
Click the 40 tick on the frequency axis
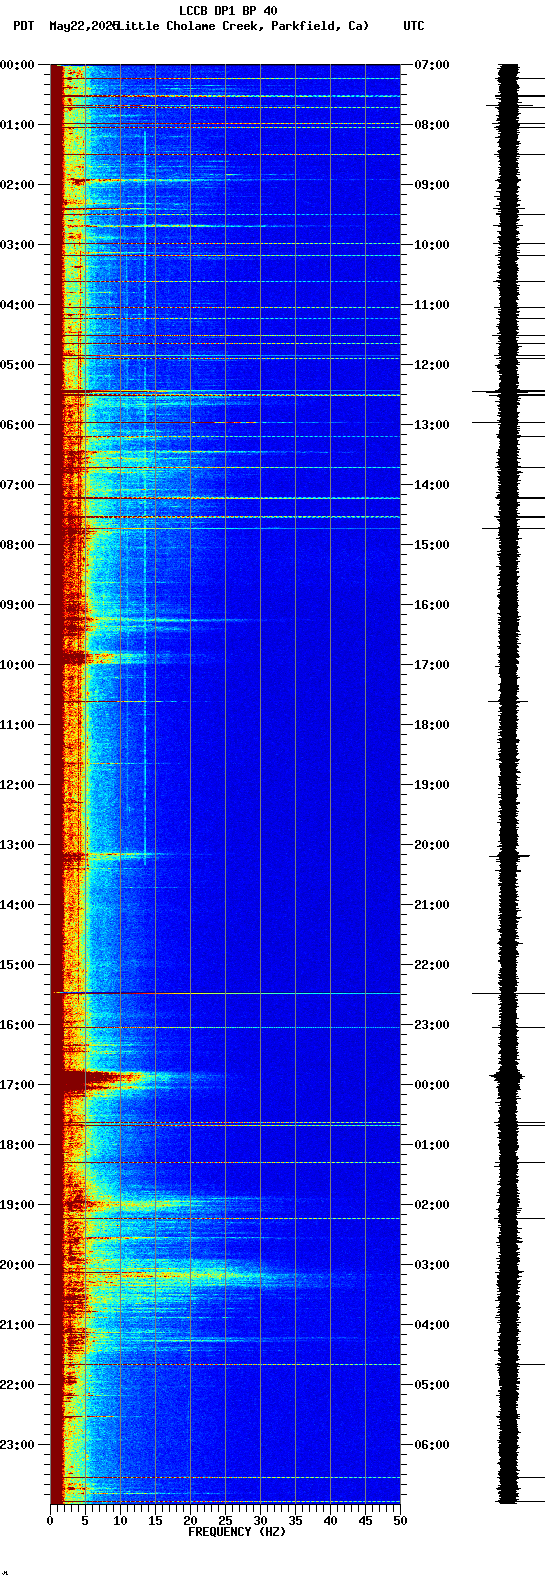330,1521
